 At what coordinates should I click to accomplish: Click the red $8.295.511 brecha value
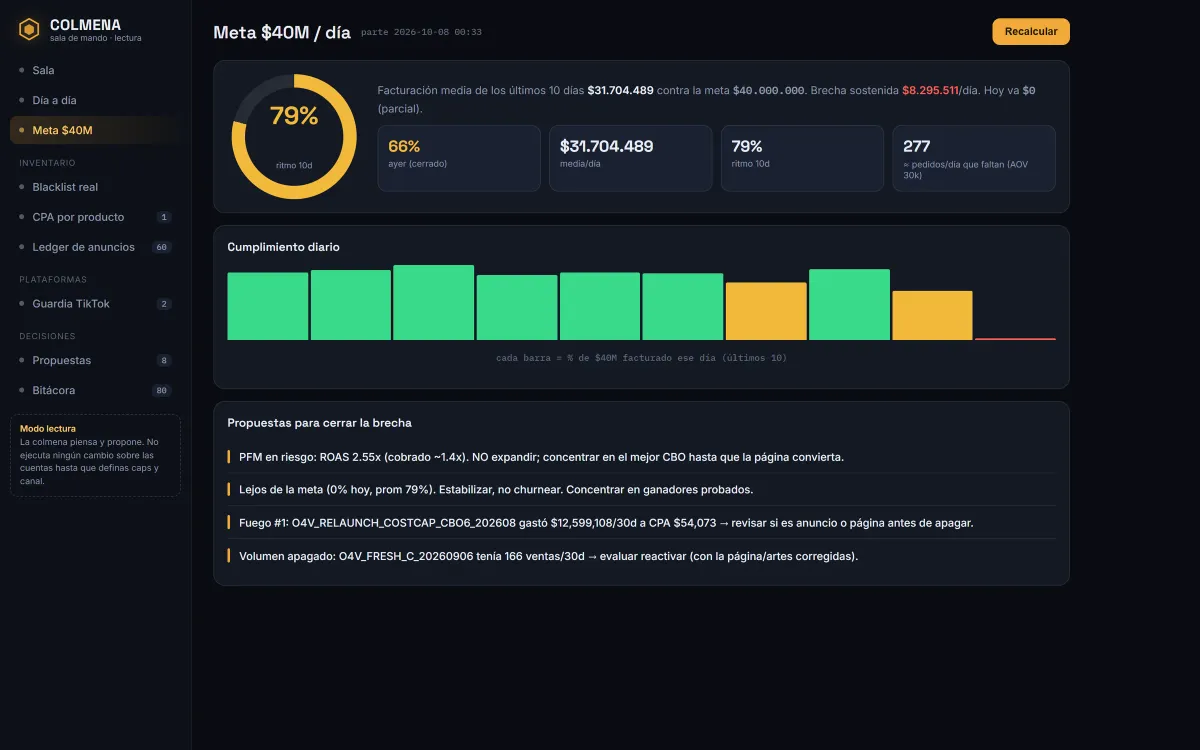click(x=930, y=90)
